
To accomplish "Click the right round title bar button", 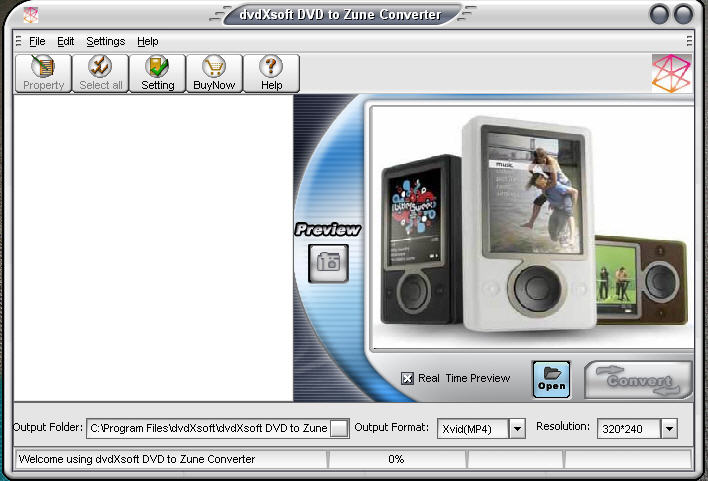I will pos(683,15).
